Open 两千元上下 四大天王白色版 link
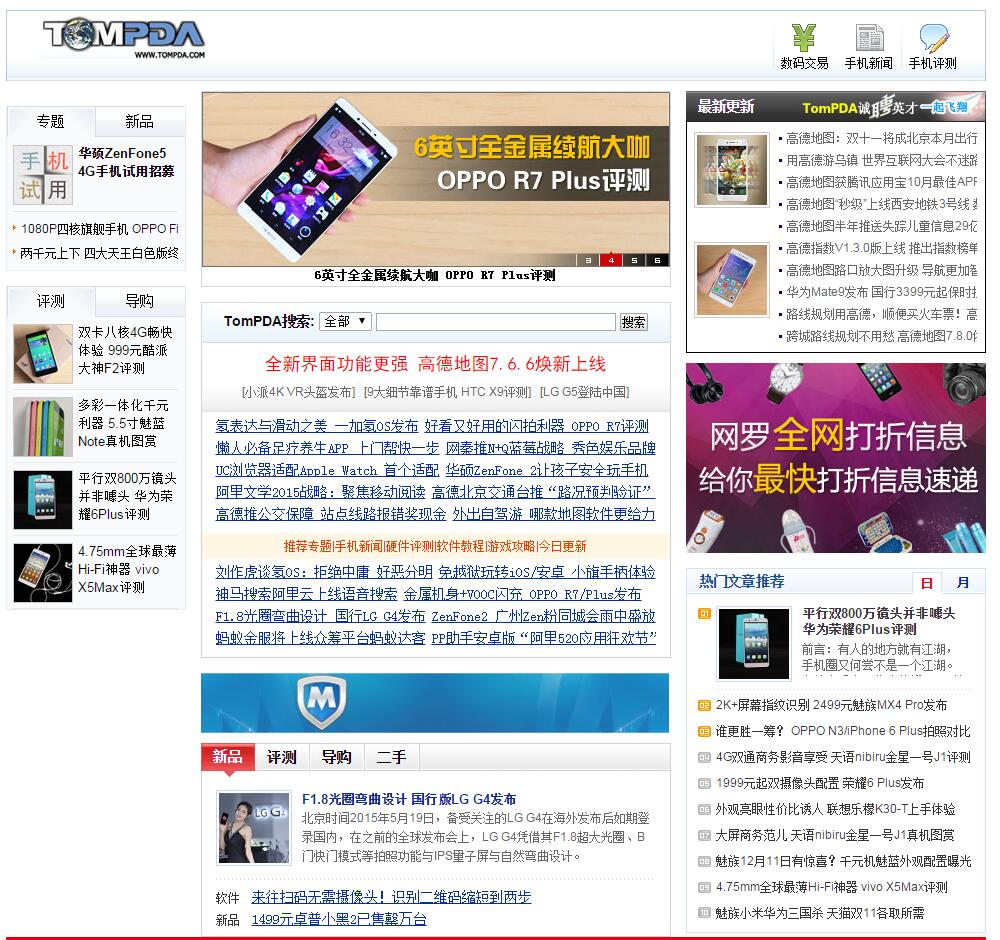The width and height of the screenshot is (1000, 940). (x=99, y=253)
